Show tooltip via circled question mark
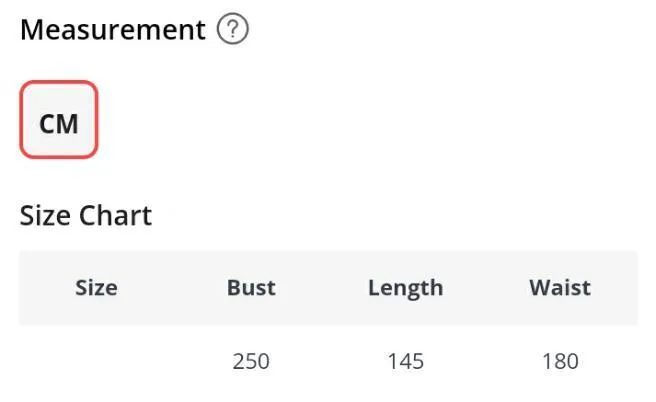 [x=233, y=29]
